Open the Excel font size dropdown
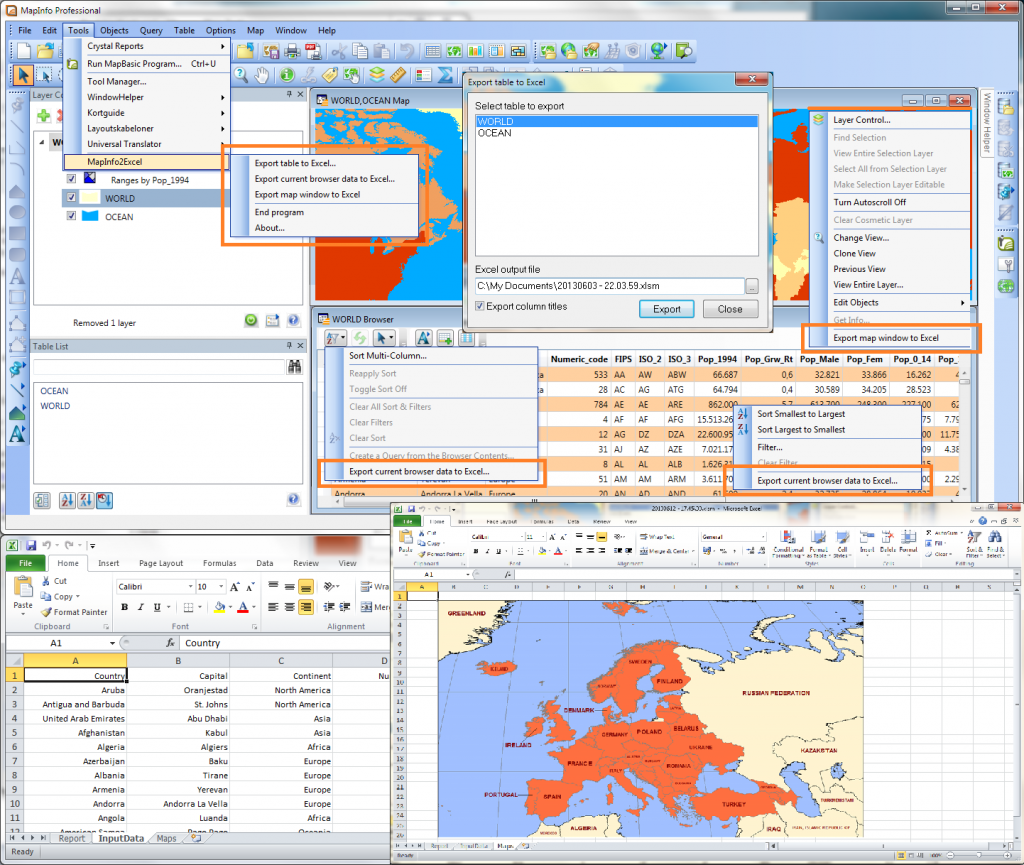Screen dimensions: 1024x865 click(x=222, y=587)
